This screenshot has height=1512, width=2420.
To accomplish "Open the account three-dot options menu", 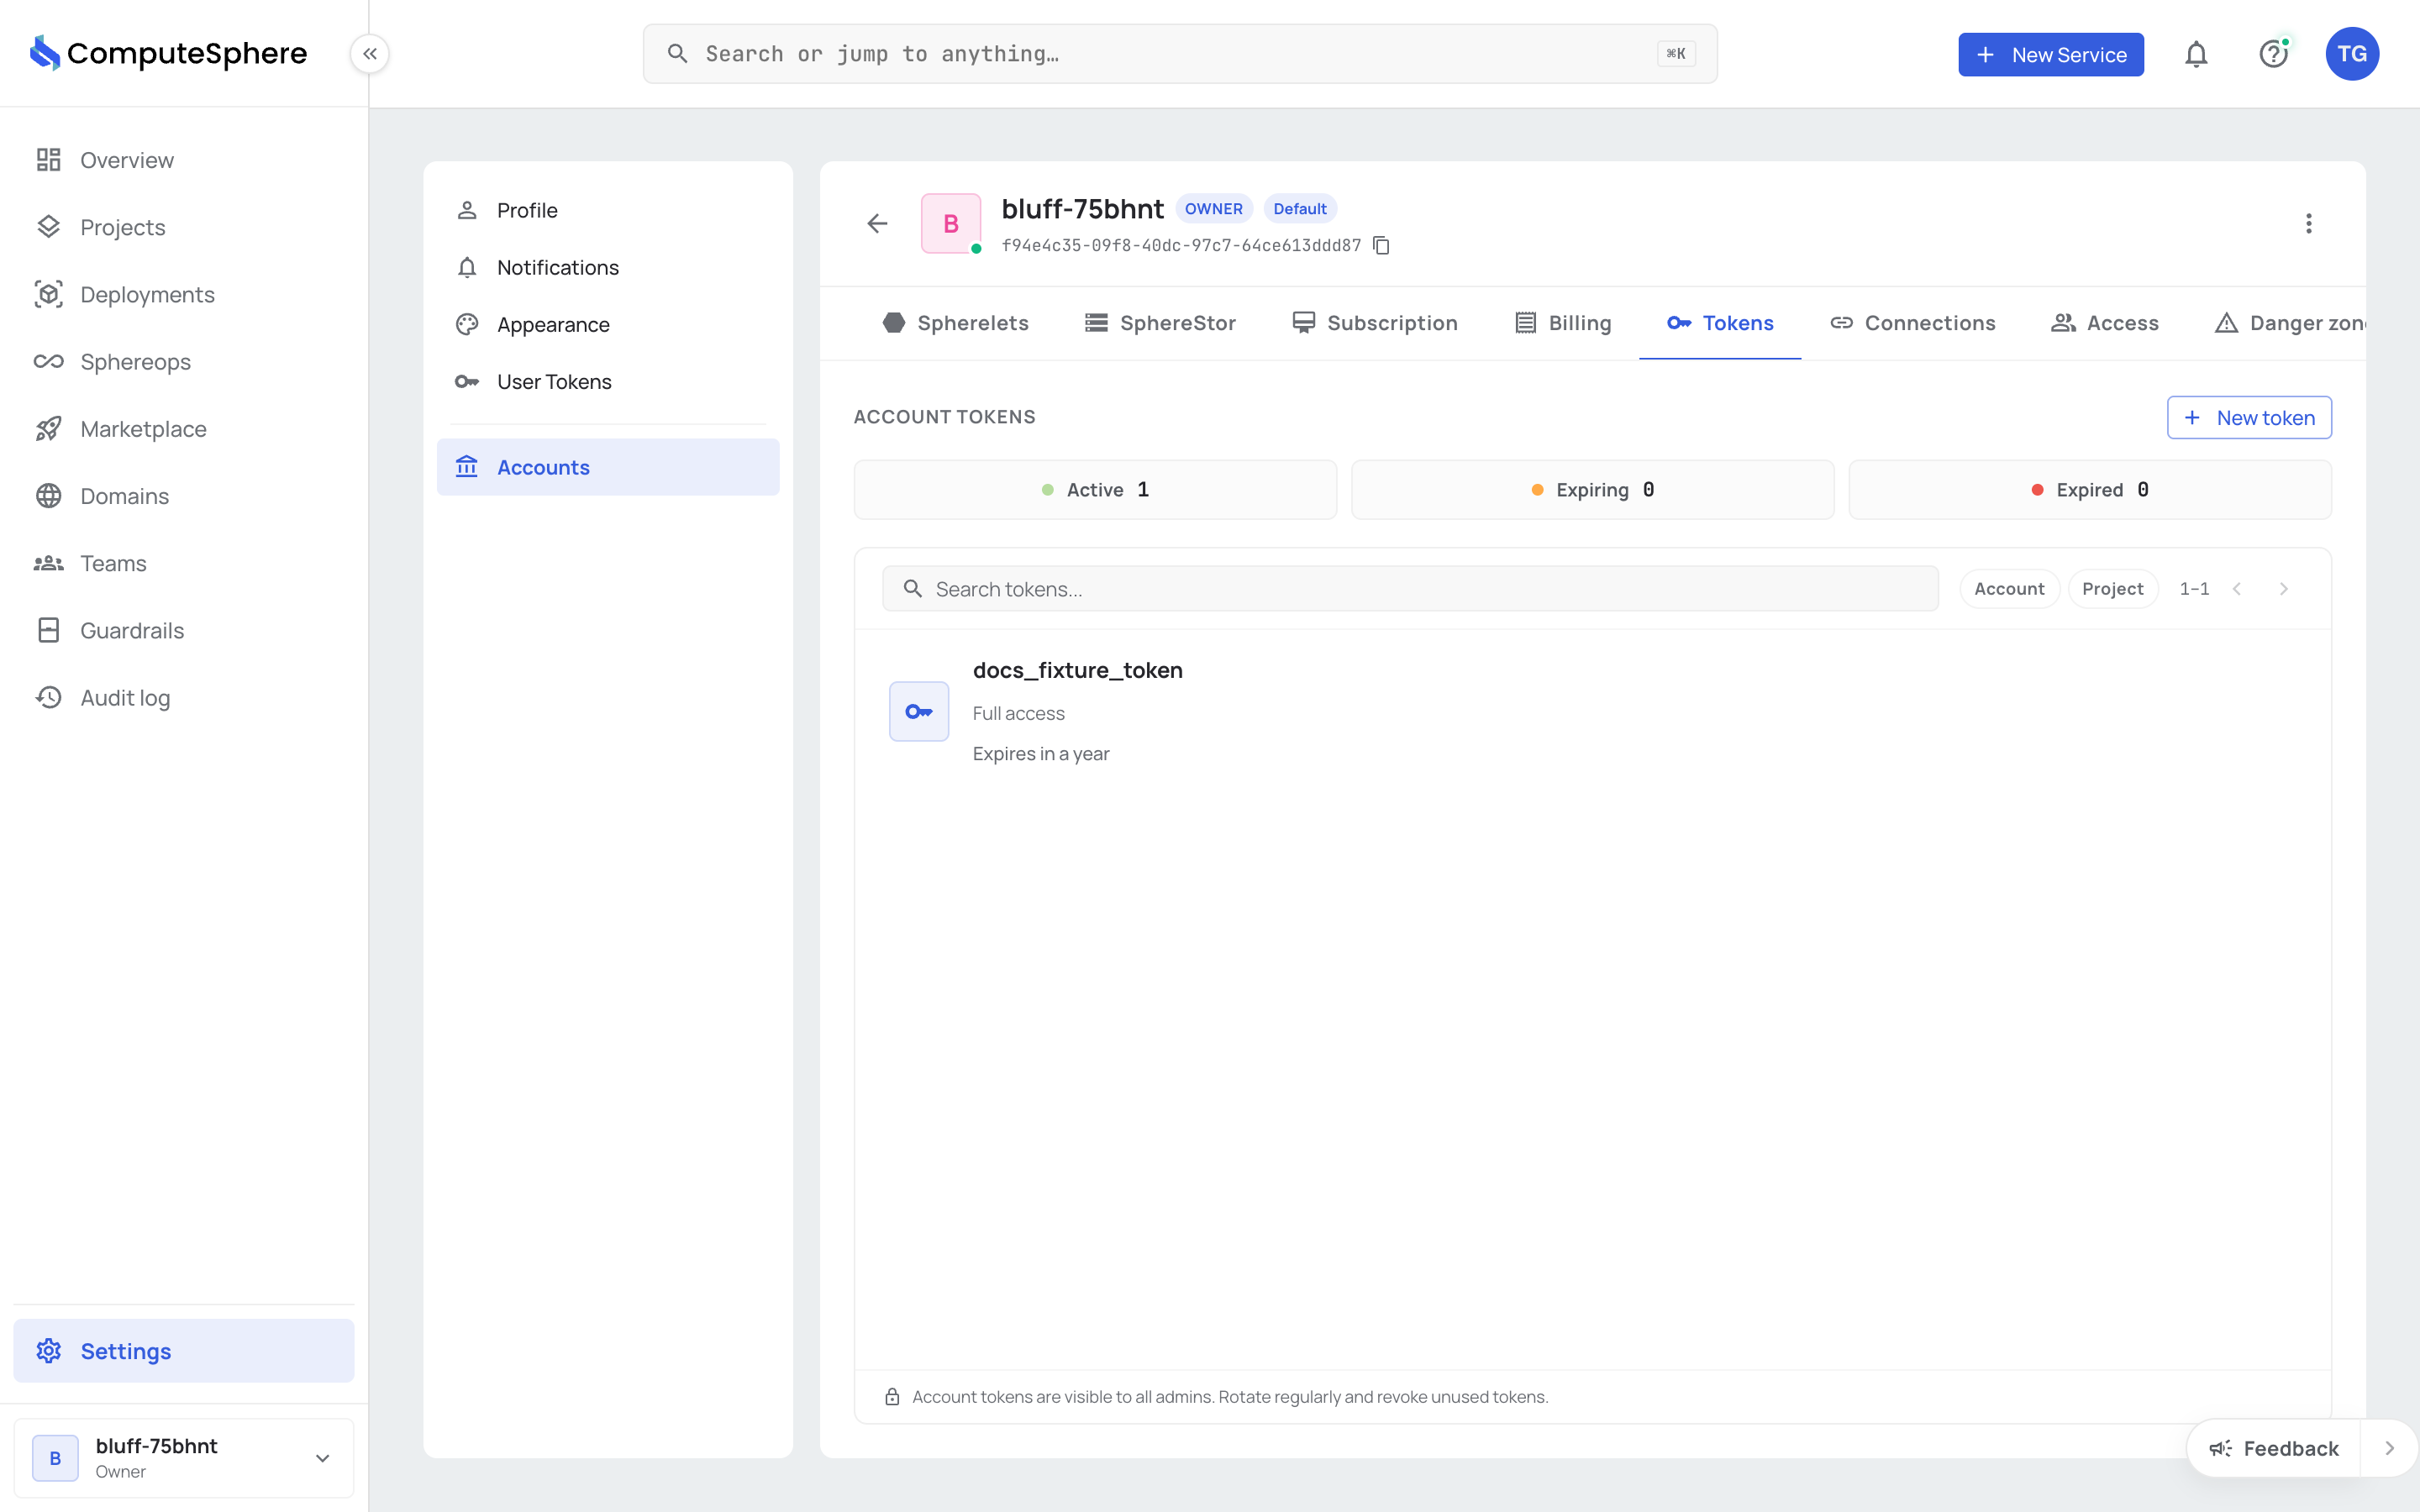I will [x=2308, y=223].
